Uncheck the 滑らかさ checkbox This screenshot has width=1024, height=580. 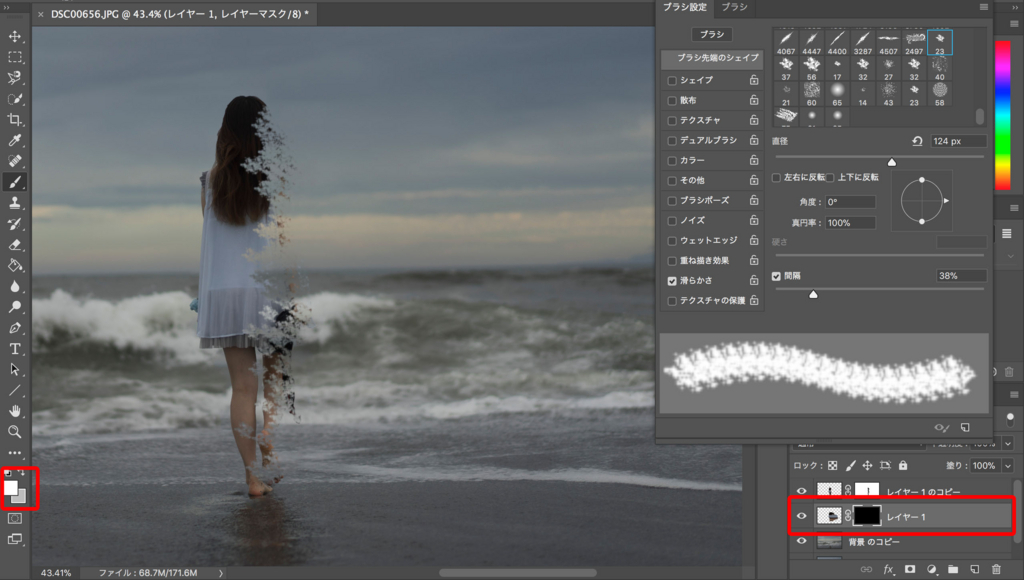pyautogui.click(x=672, y=281)
